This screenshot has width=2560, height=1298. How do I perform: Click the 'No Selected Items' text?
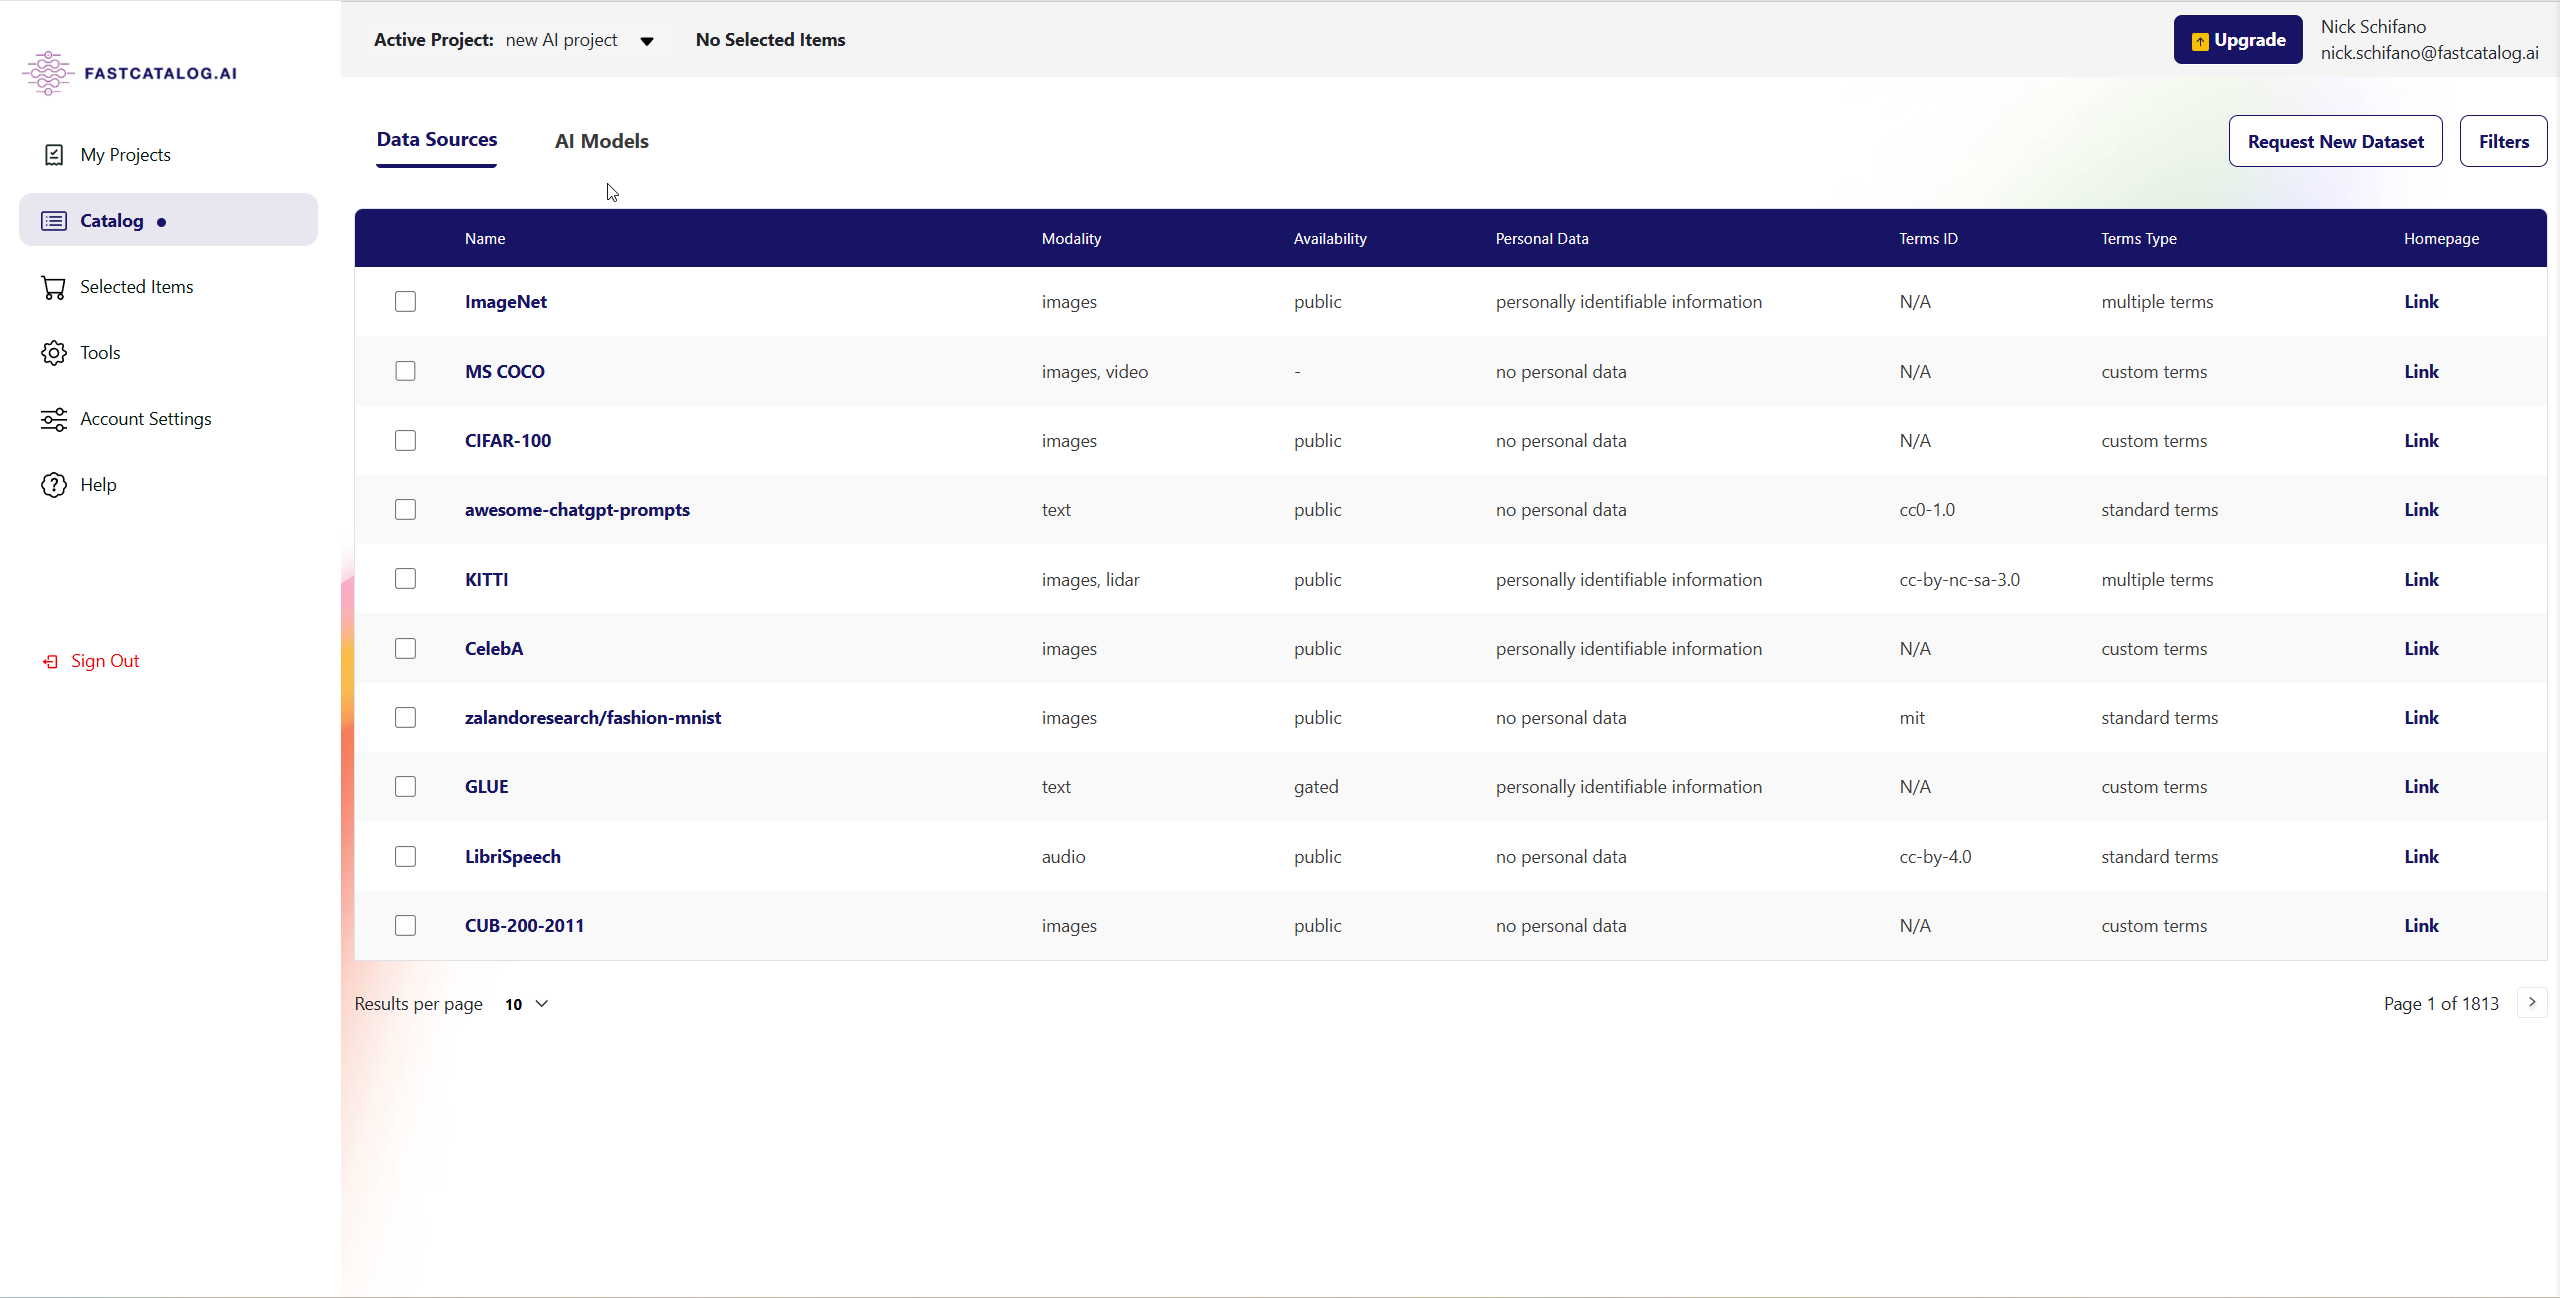coord(770,40)
